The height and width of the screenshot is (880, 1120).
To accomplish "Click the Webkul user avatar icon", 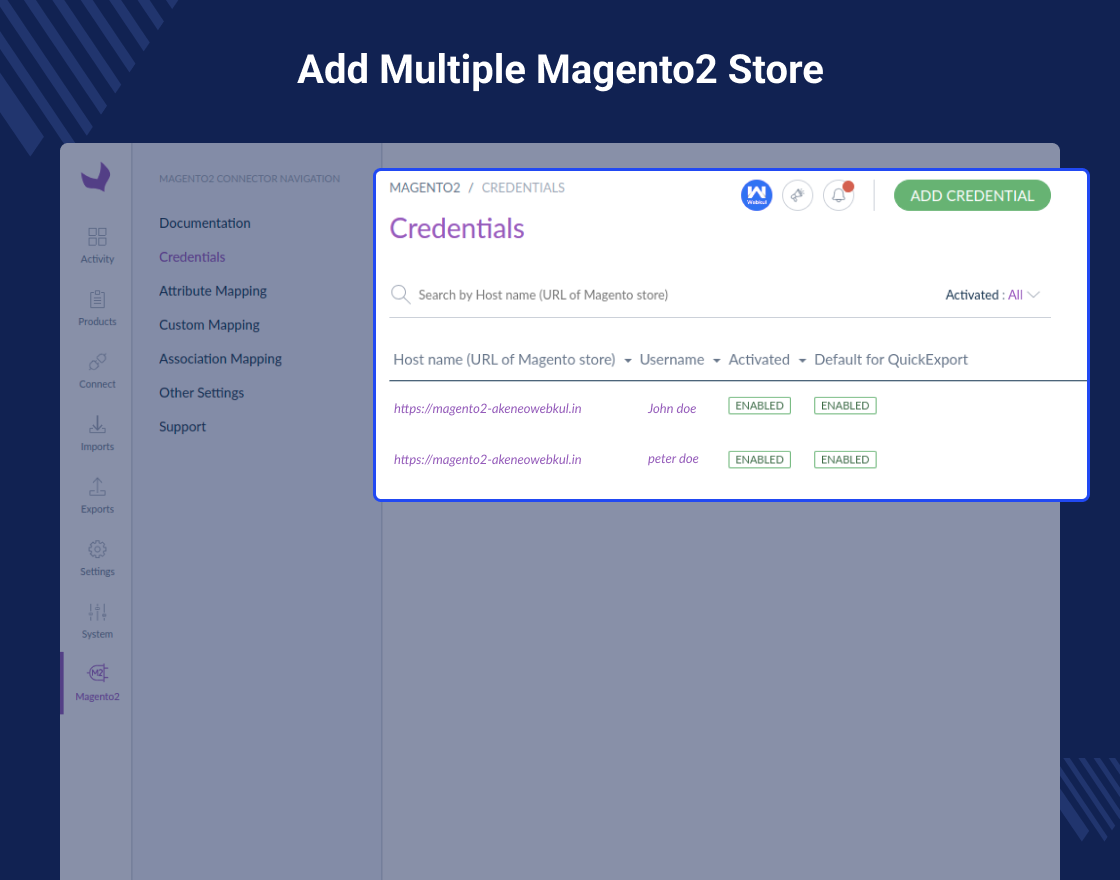I will [x=756, y=195].
